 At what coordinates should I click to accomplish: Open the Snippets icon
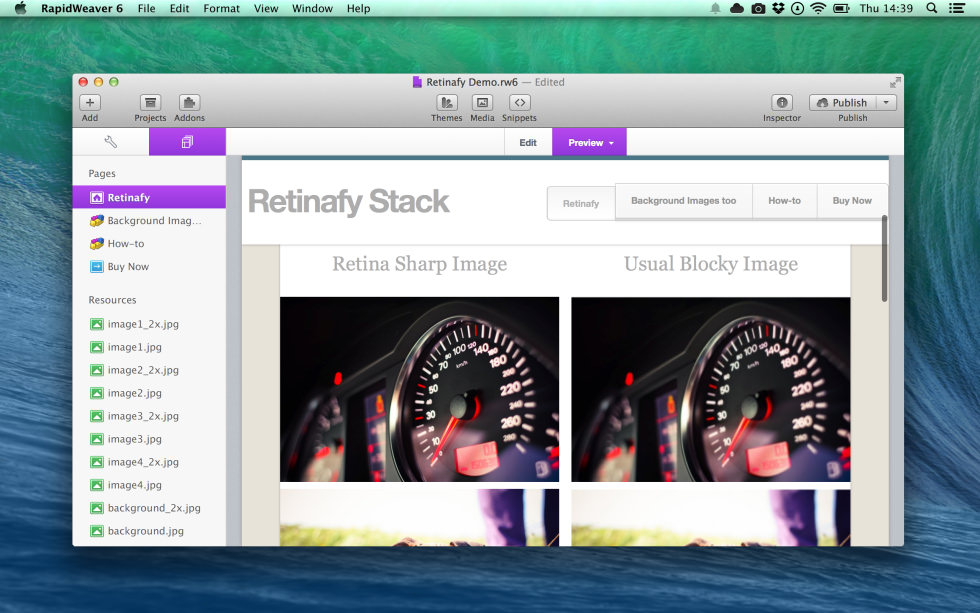tap(519, 103)
